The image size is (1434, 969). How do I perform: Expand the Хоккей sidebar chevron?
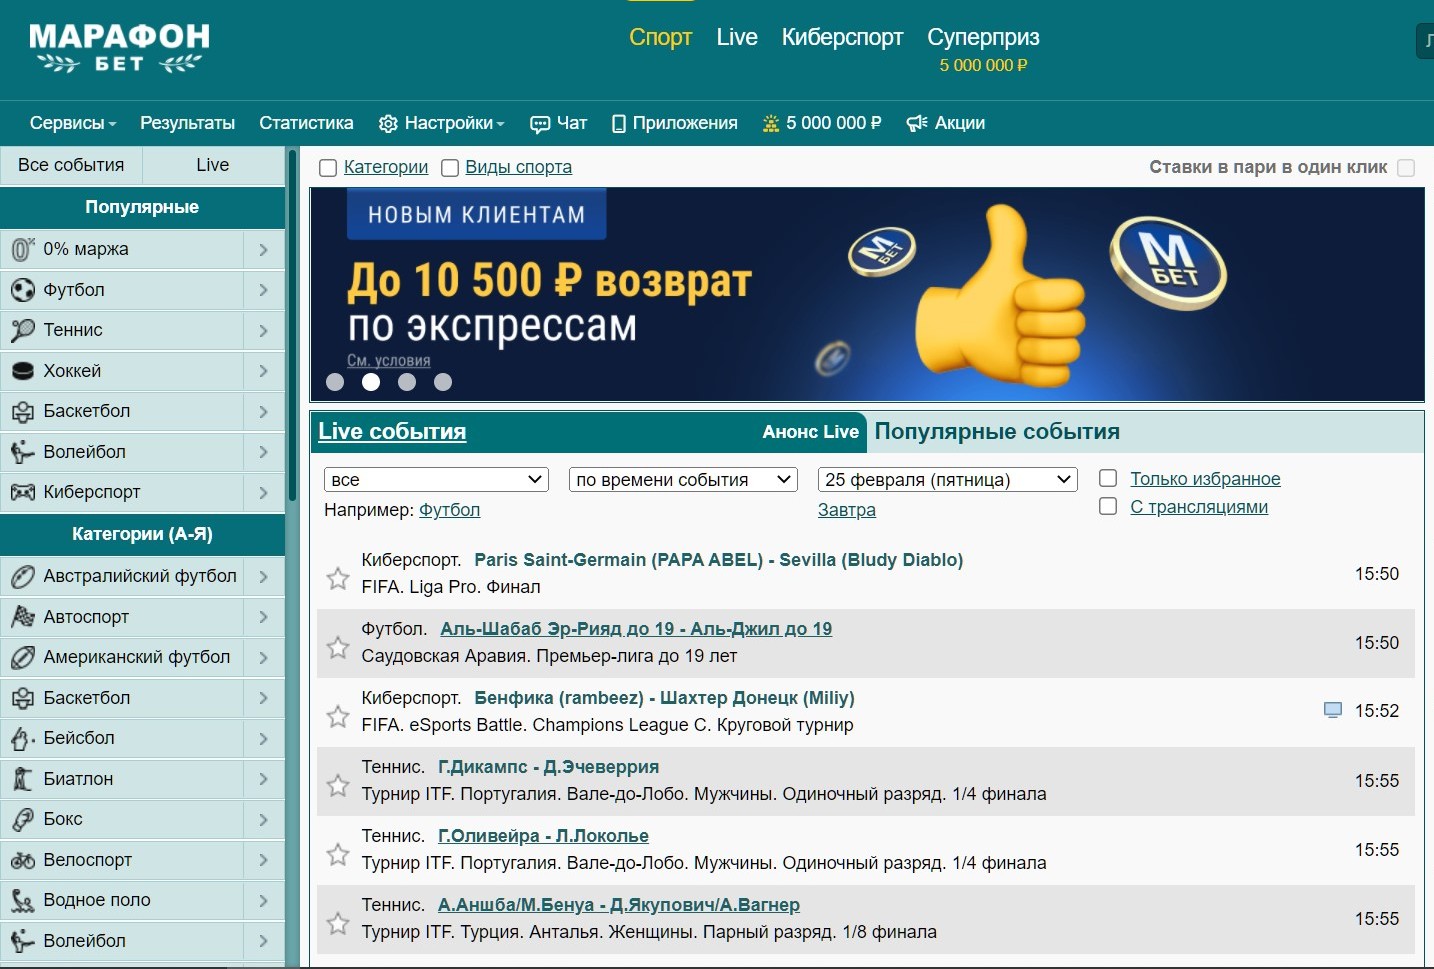click(264, 371)
